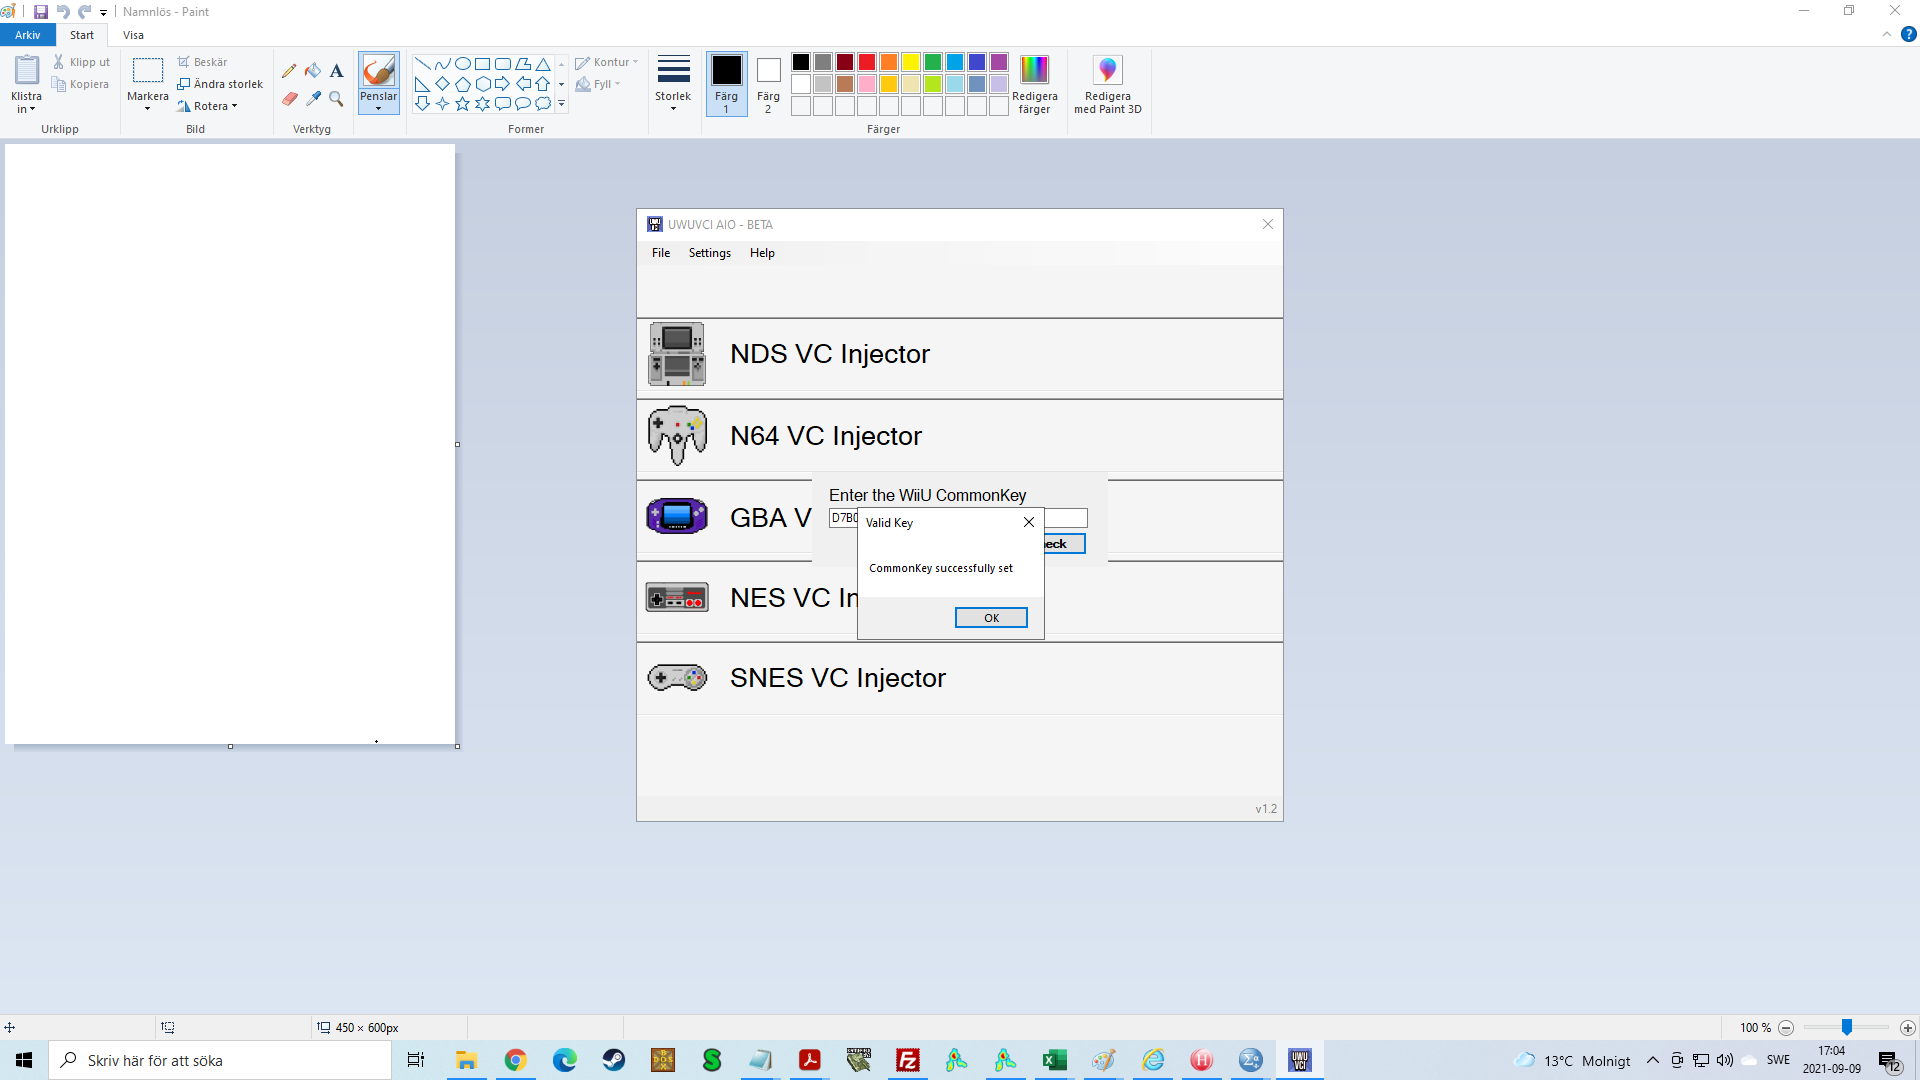
Task: Click the zoom out minus button
Action: pos(1786,1028)
